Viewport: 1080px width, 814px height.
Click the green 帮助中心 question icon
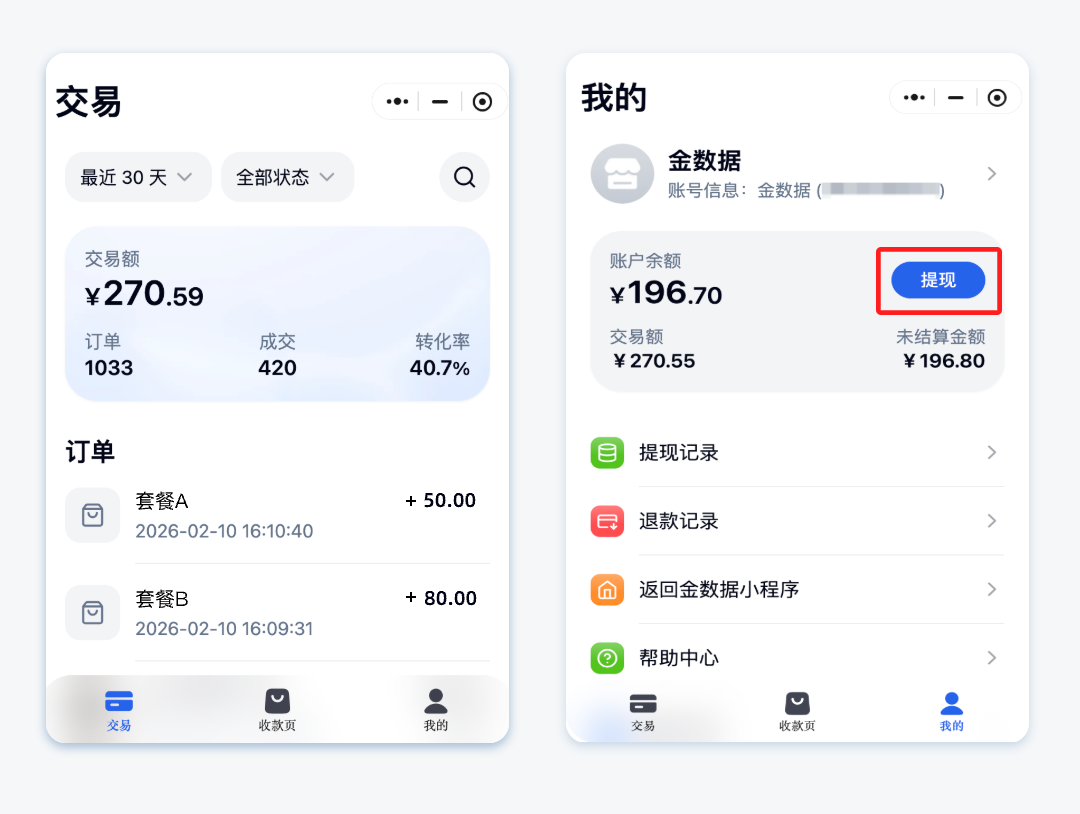click(x=607, y=658)
